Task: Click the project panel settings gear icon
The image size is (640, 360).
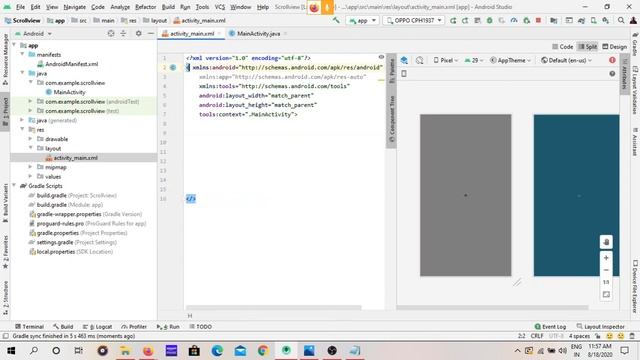Action: coord(139,33)
